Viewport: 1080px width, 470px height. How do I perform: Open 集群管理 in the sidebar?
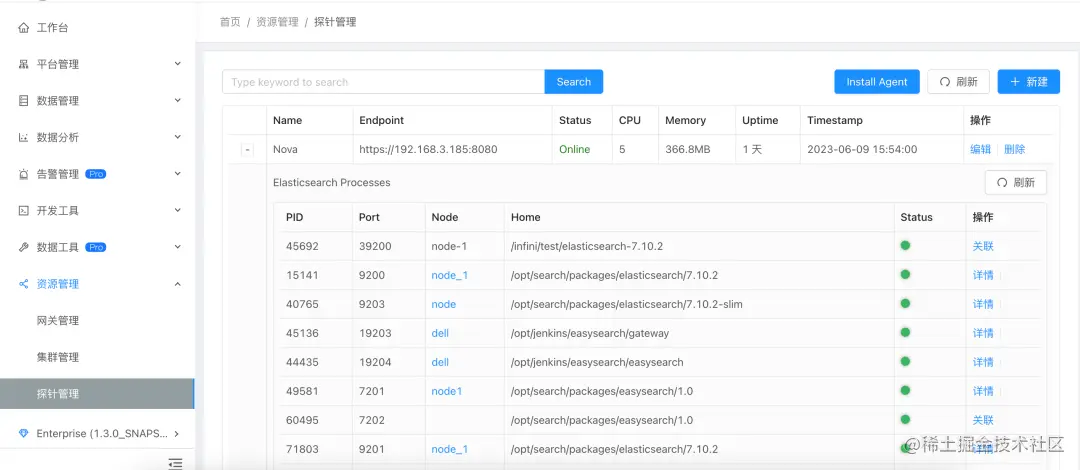(58, 357)
